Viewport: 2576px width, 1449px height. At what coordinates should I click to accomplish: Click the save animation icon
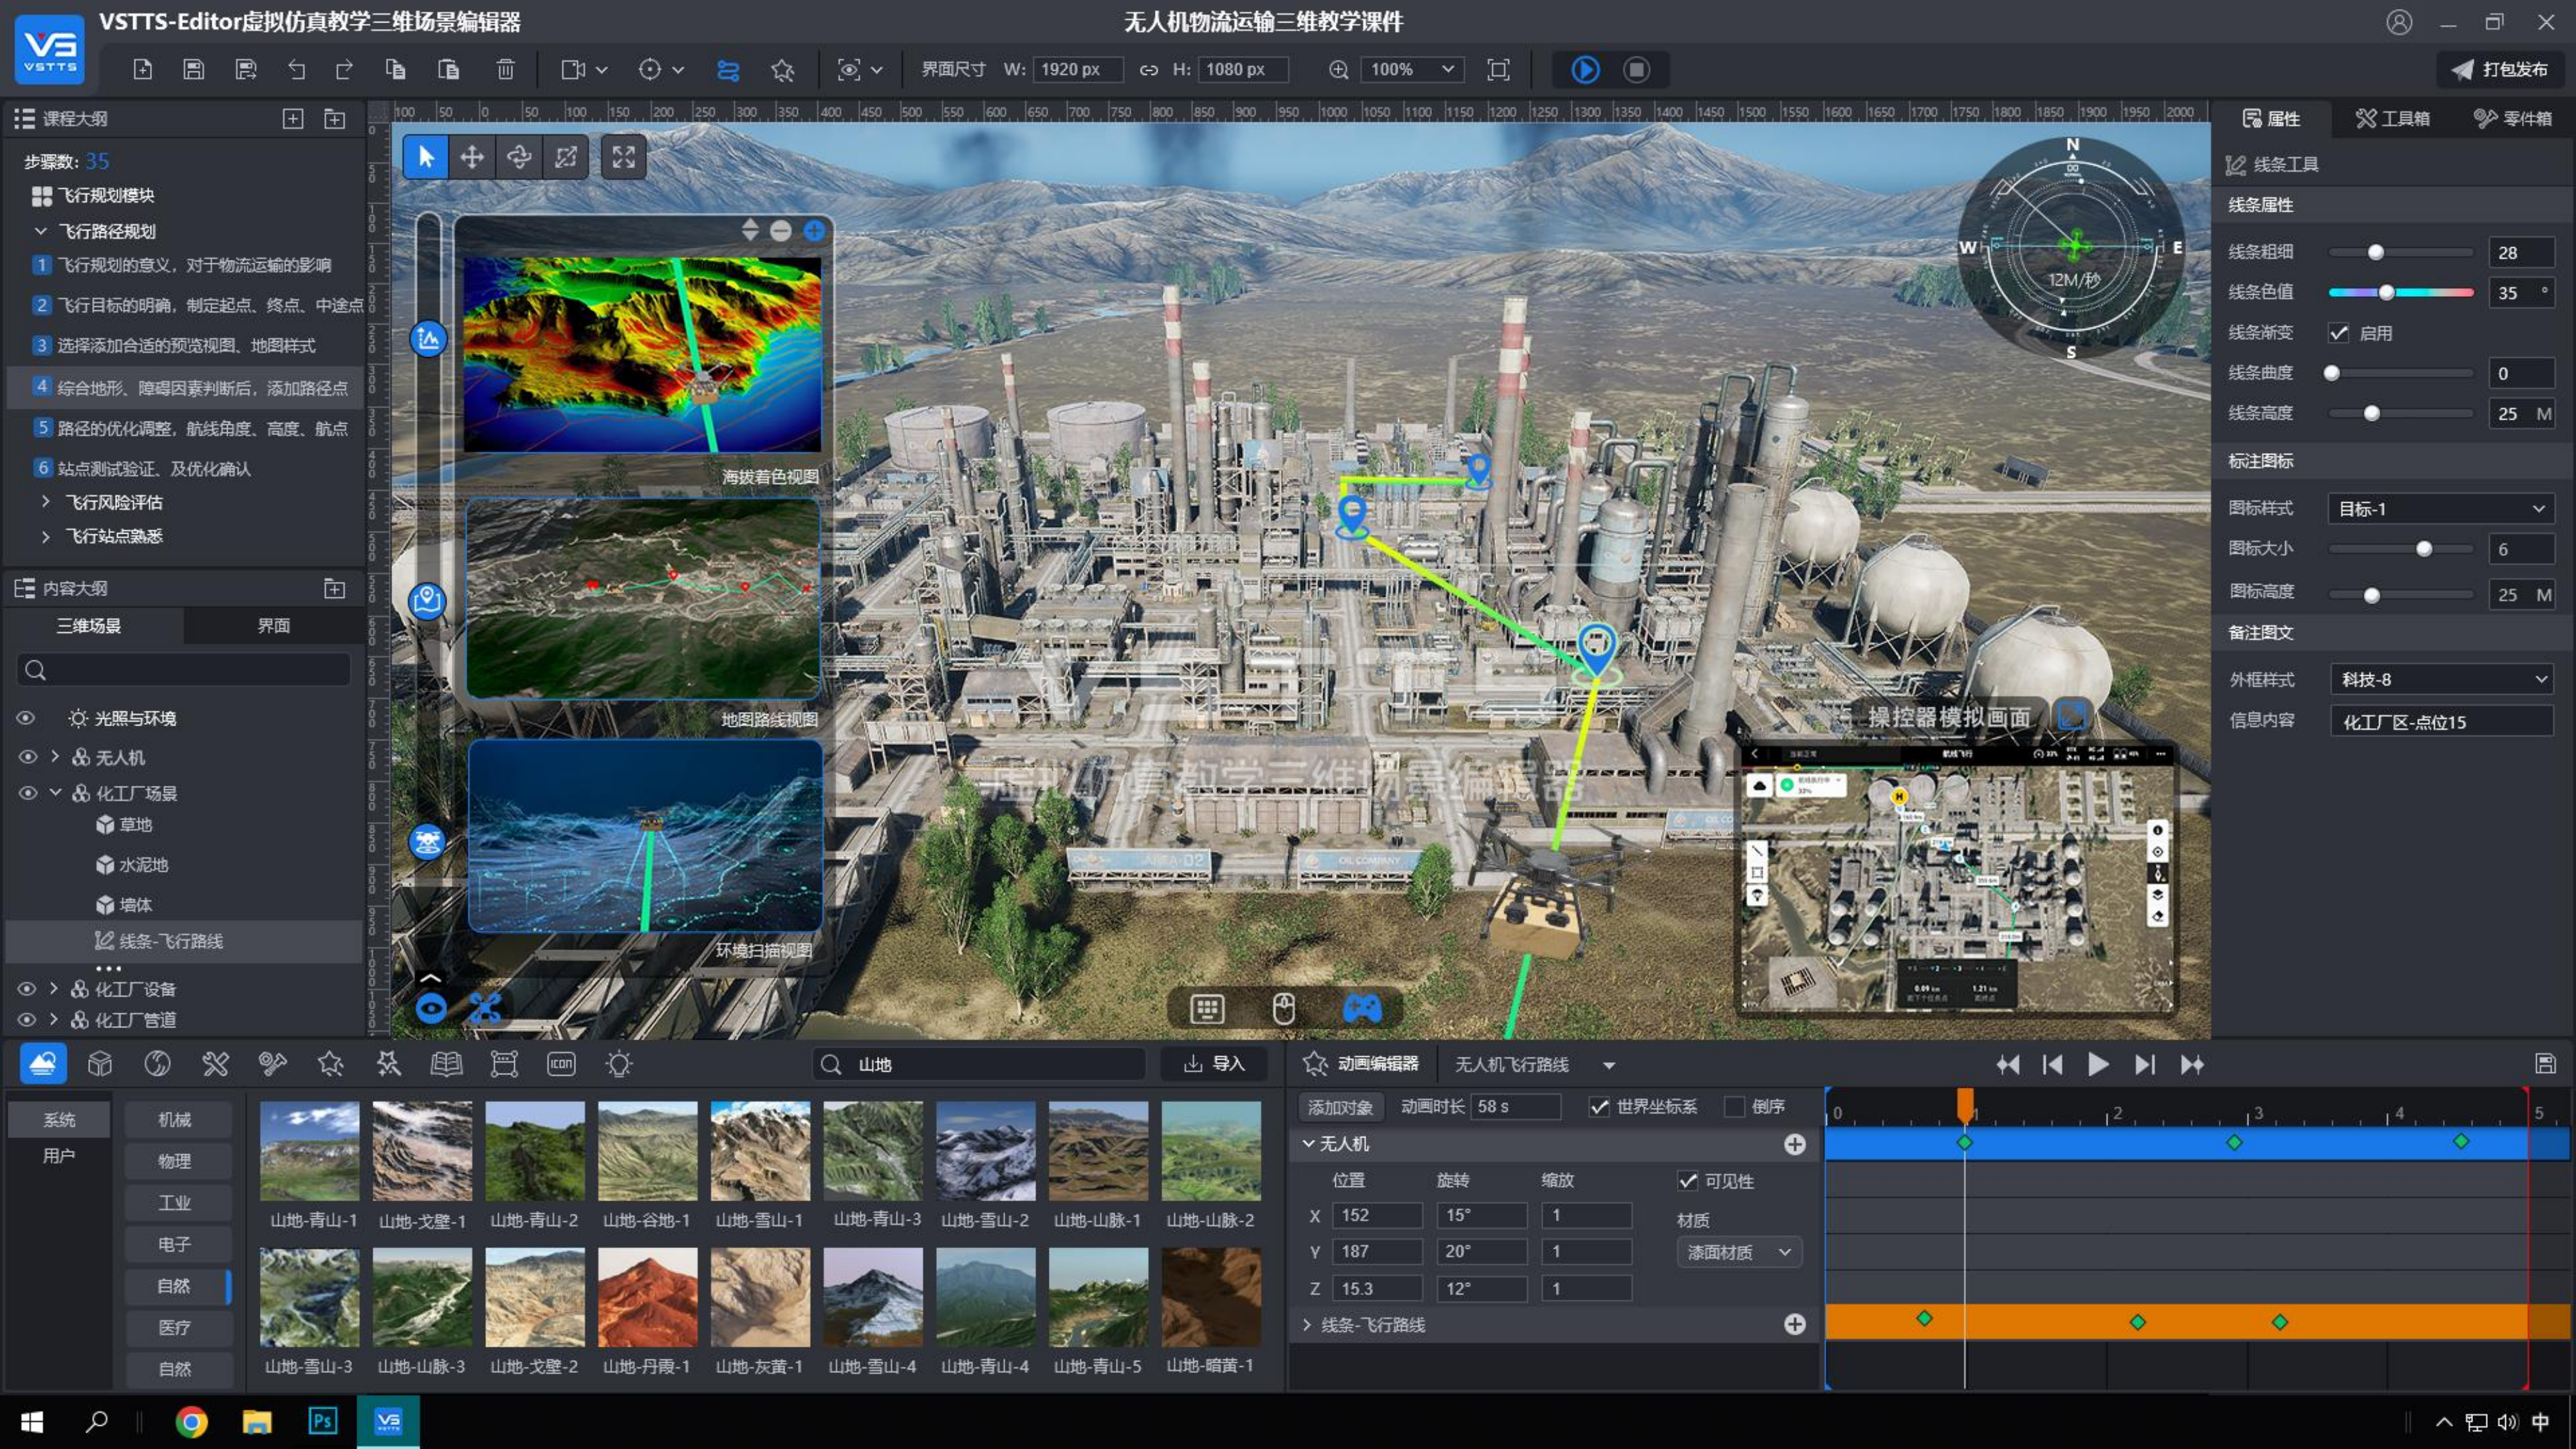[x=2545, y=1063]
